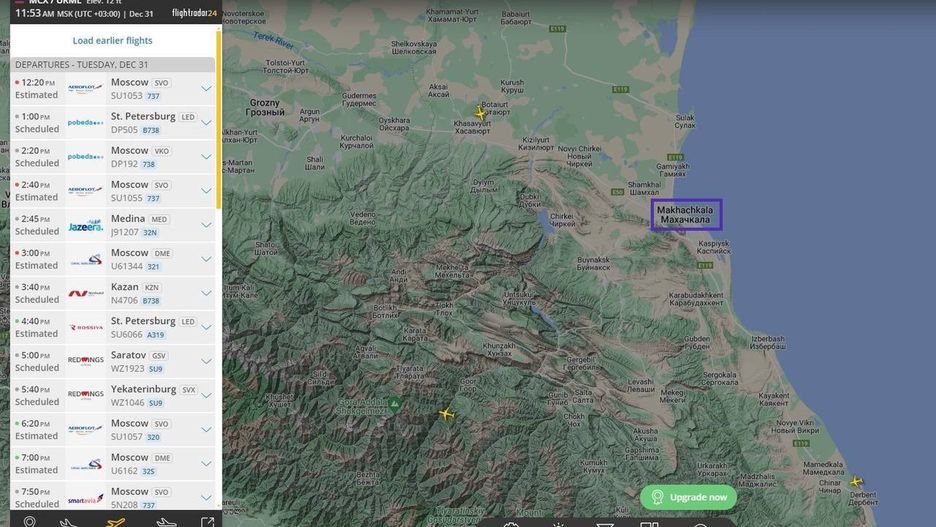Click the A319 aircraft type tag for SU6066
The width and height of the screenshot is (936, 527).
pyautogui.click(x=155, y=335)
